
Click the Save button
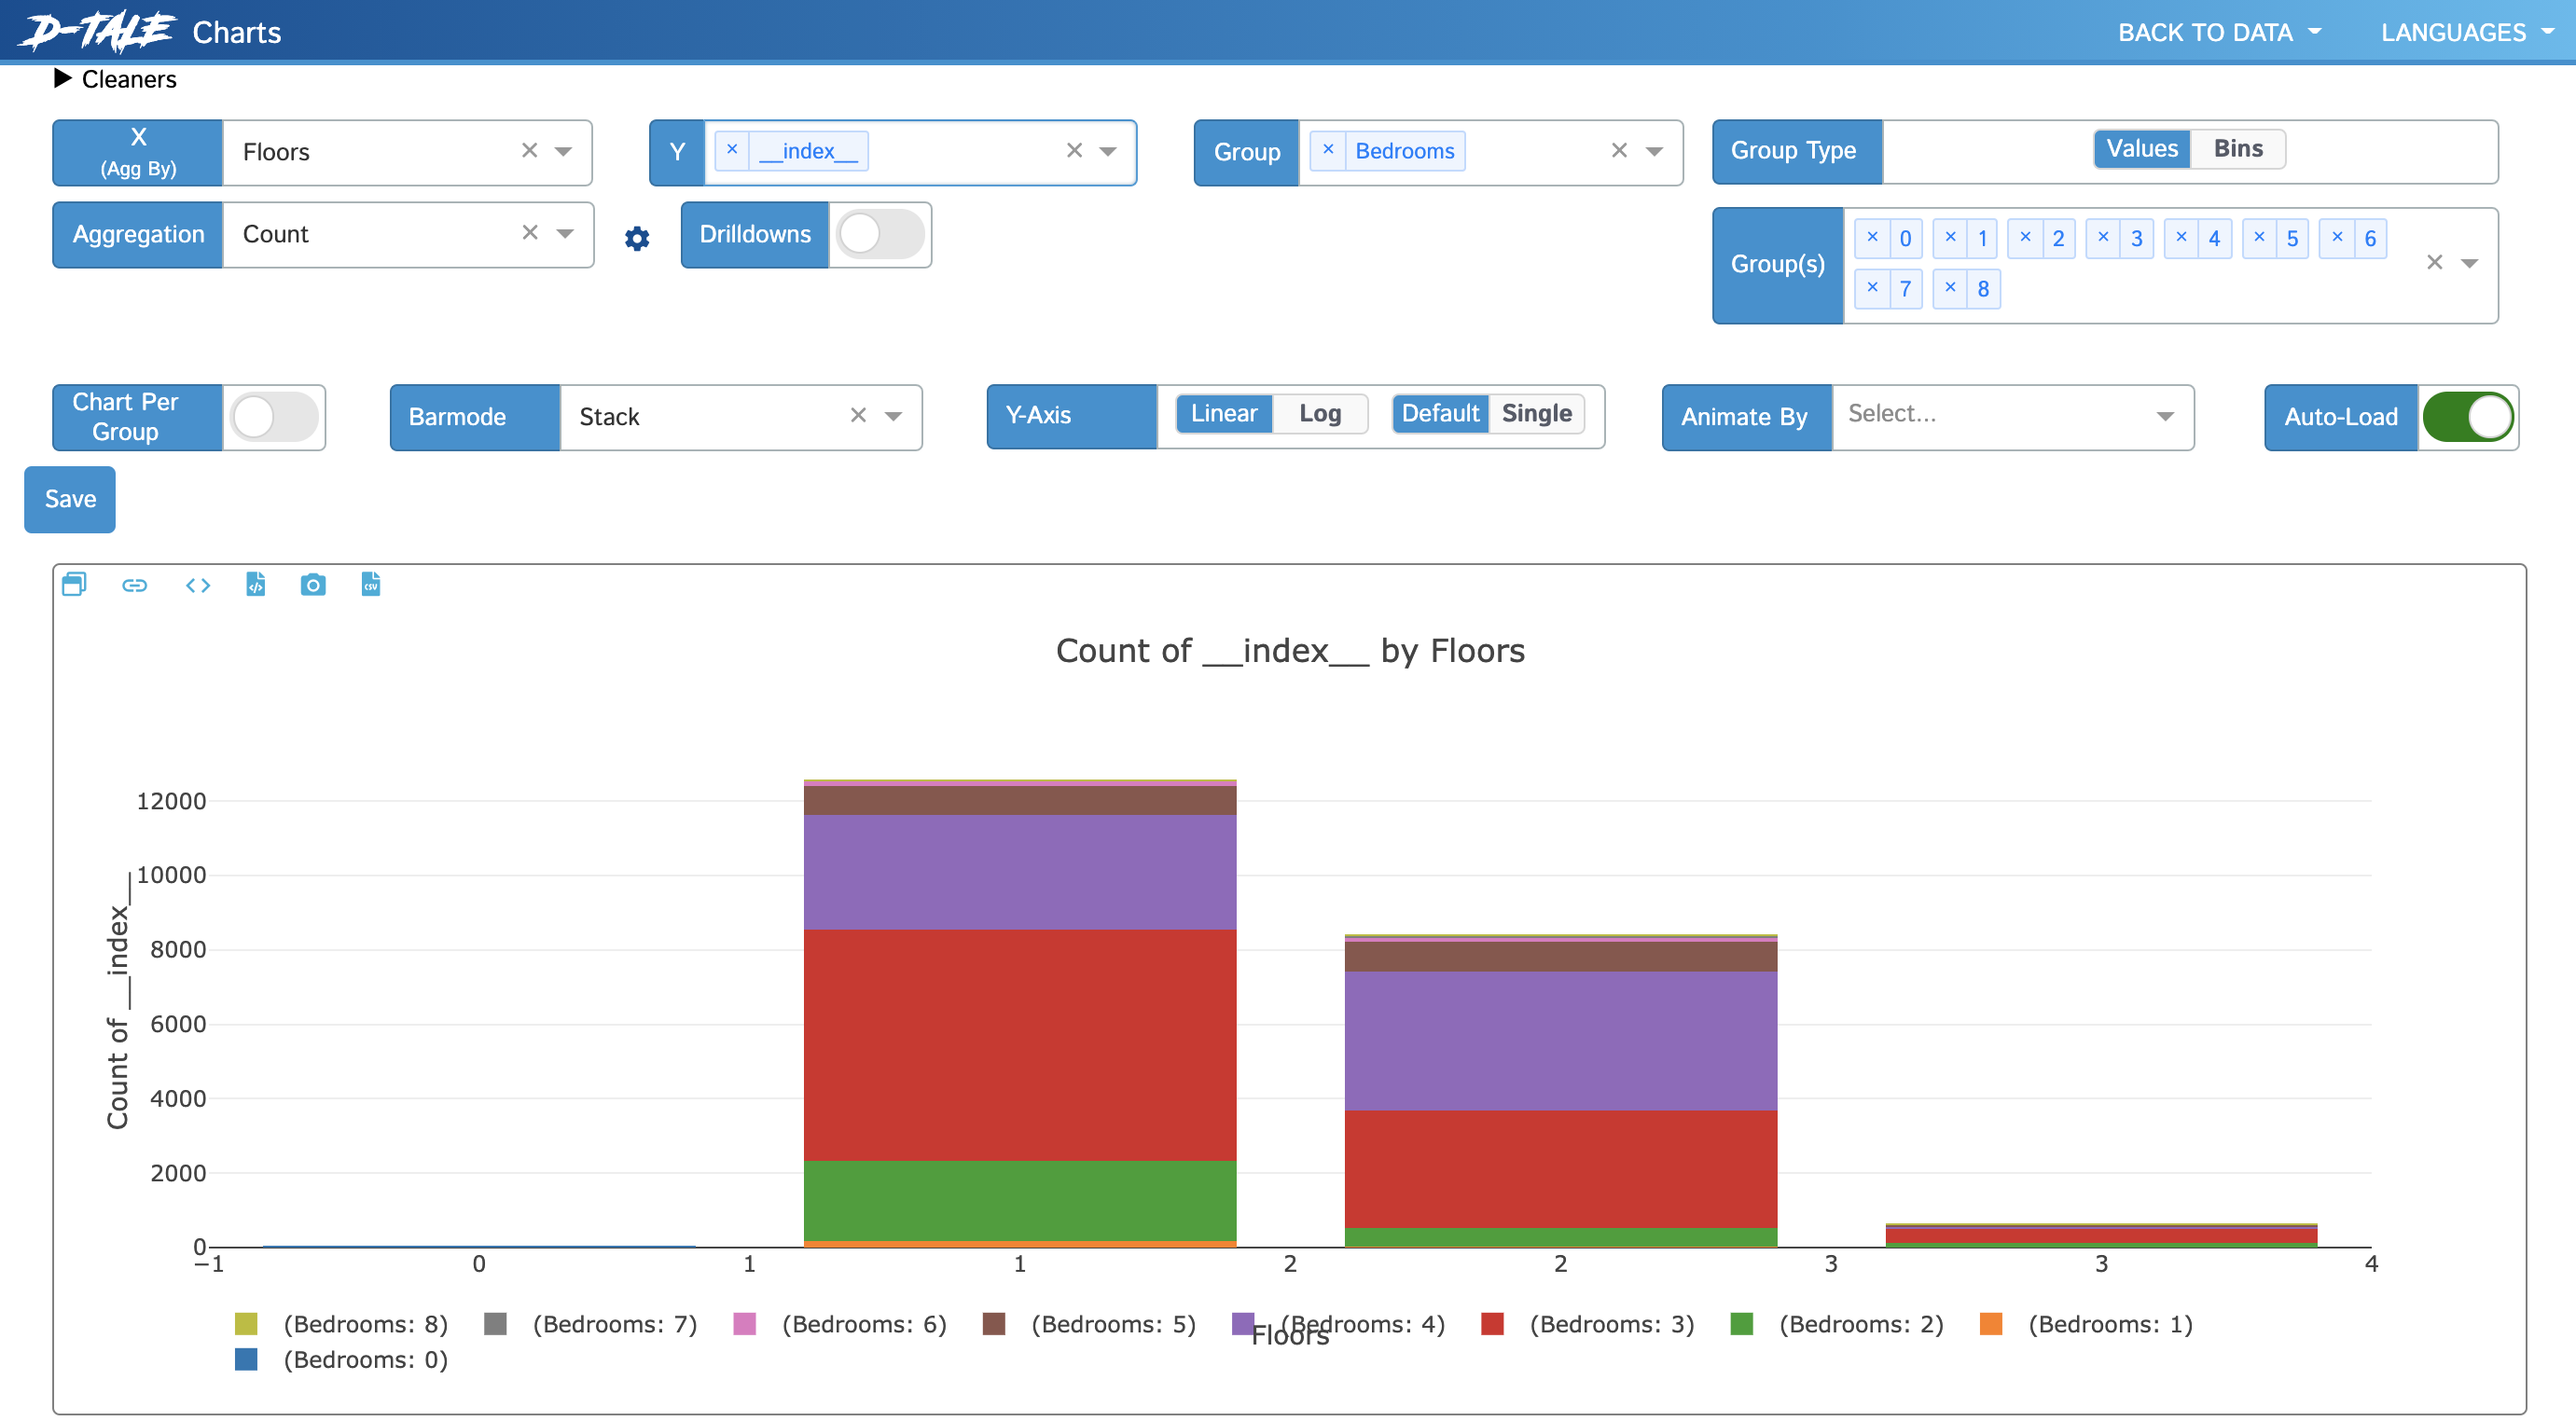point(69,499)
